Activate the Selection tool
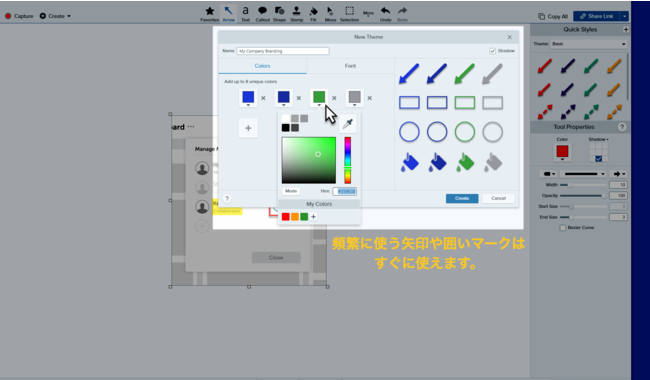The image size is (650, 380). tap(349, 14)
